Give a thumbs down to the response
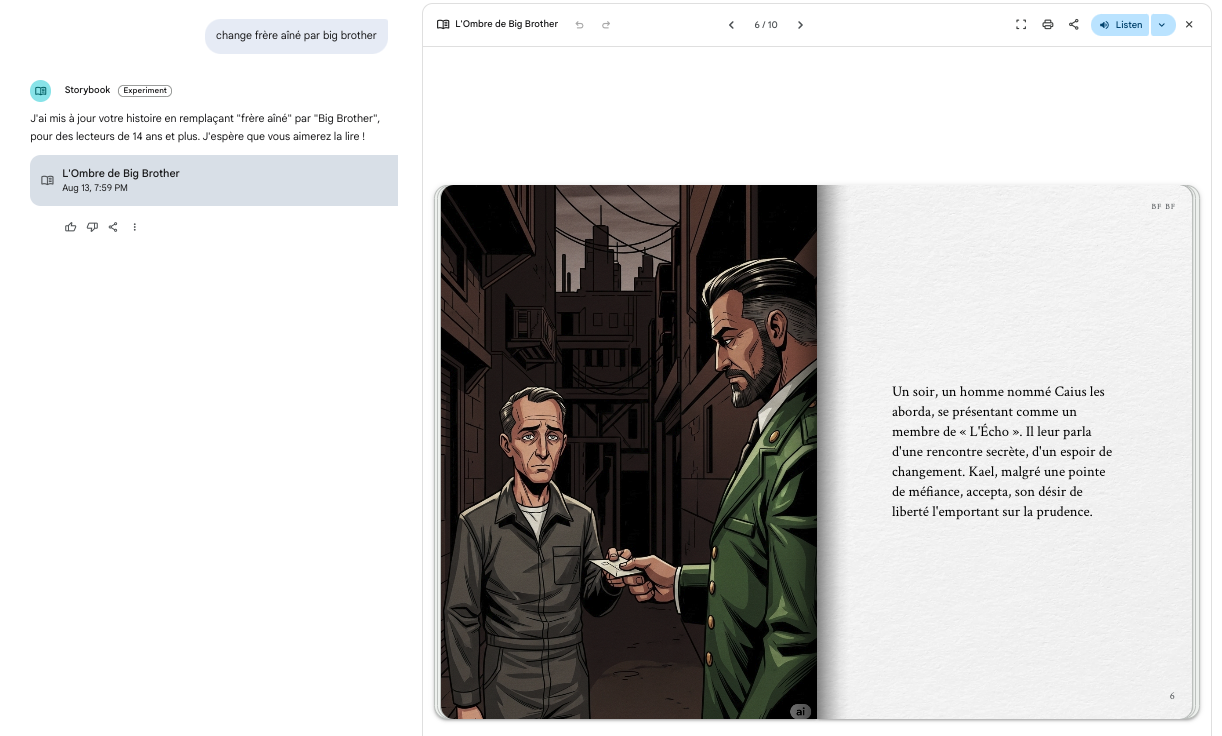The width and height of the screenshot is (1222, 736). pyautogui.click(x=92, y=227)
